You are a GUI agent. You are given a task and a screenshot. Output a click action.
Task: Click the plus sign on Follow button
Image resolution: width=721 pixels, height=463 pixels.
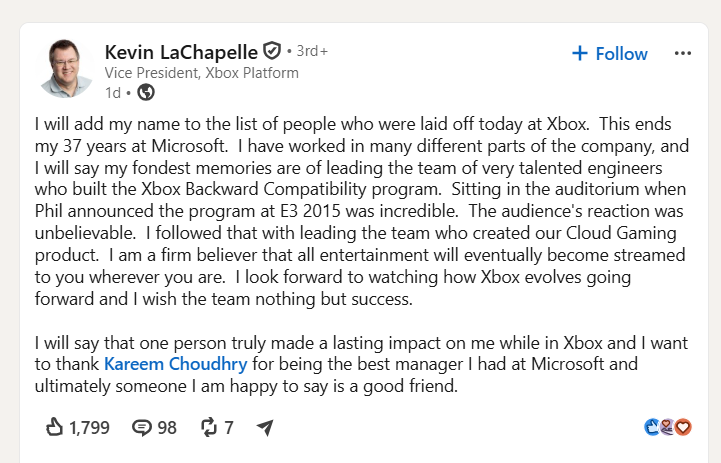580,53
